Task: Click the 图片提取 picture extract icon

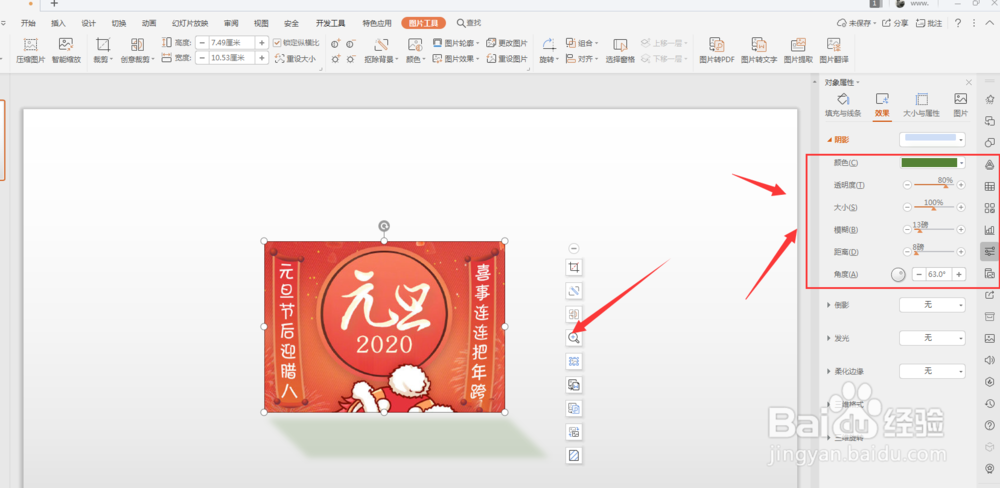Action: (x=798, y=45)
